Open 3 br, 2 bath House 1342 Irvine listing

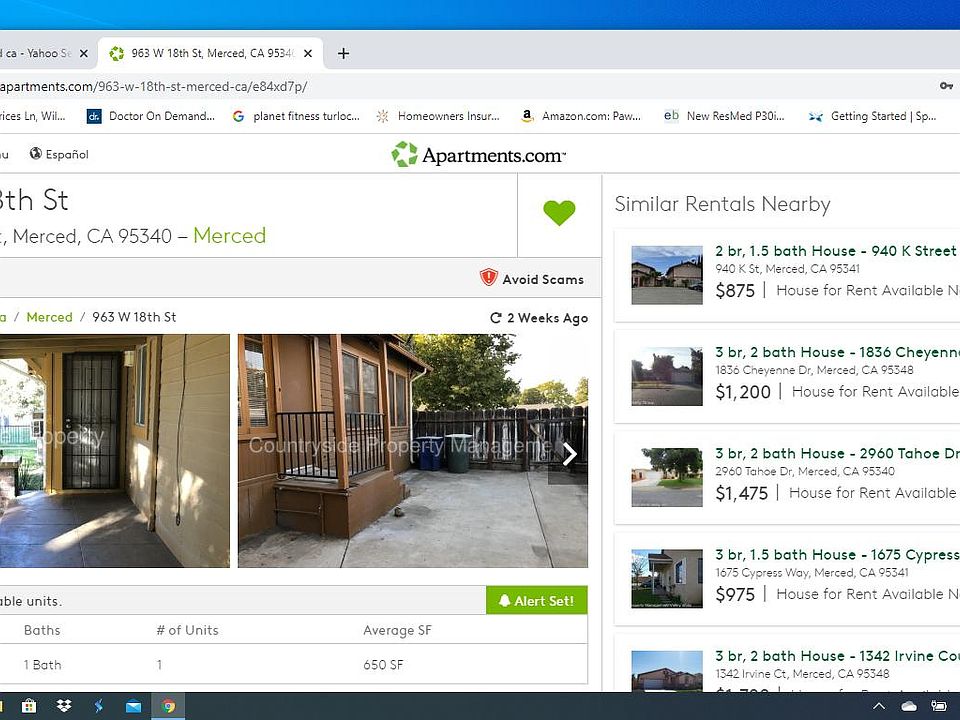click(x=838, y=656)
